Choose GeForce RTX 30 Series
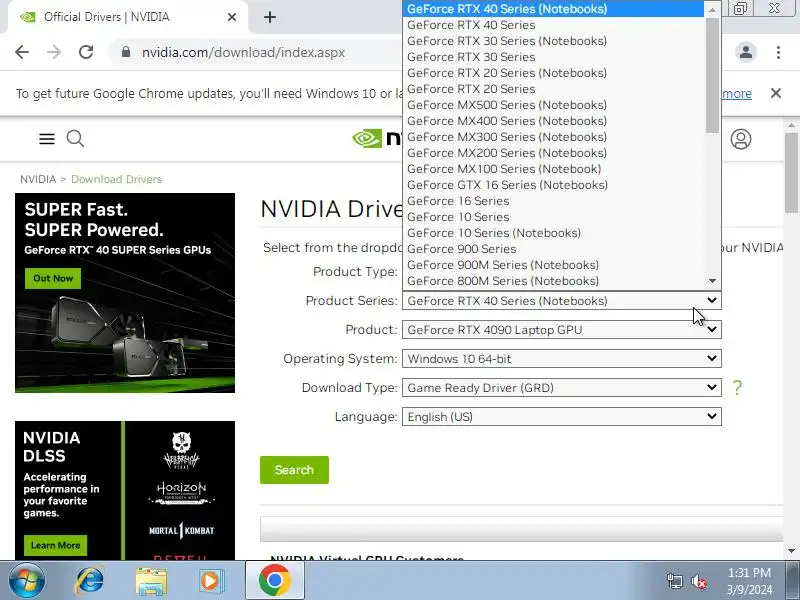 click(553, 57)
